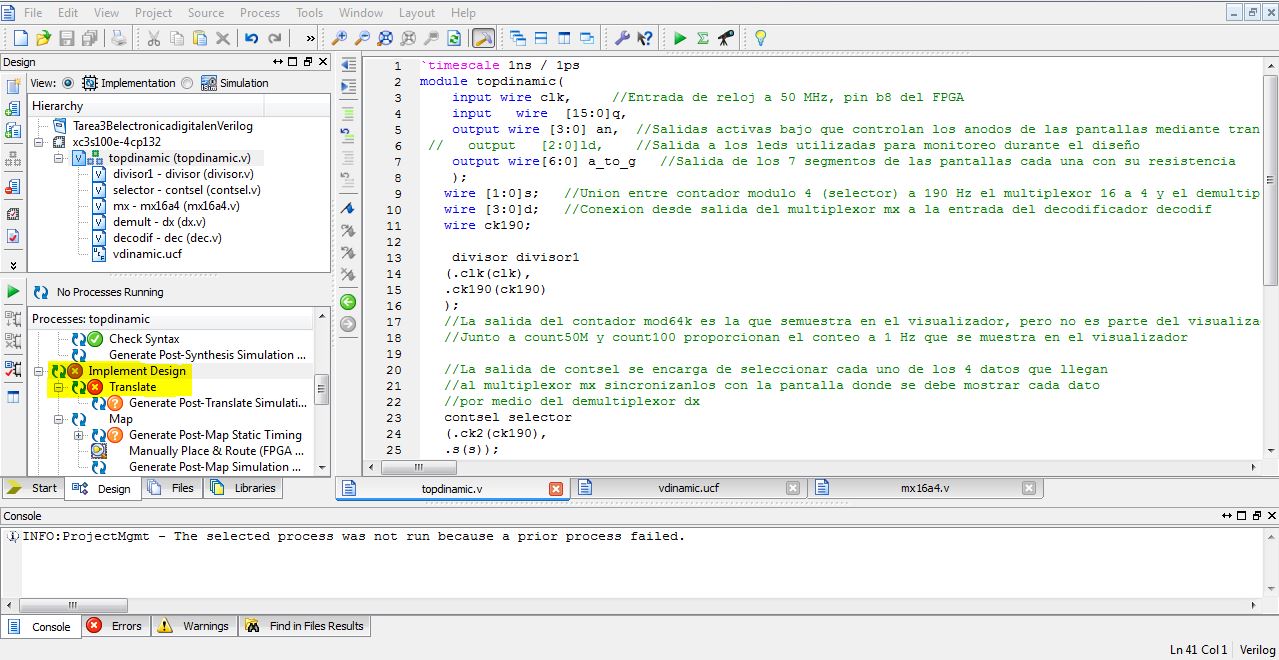Screen dimensions: 1279x660
Task: Click the telescope icon in toolbar
Action: [x=726, y=38]
